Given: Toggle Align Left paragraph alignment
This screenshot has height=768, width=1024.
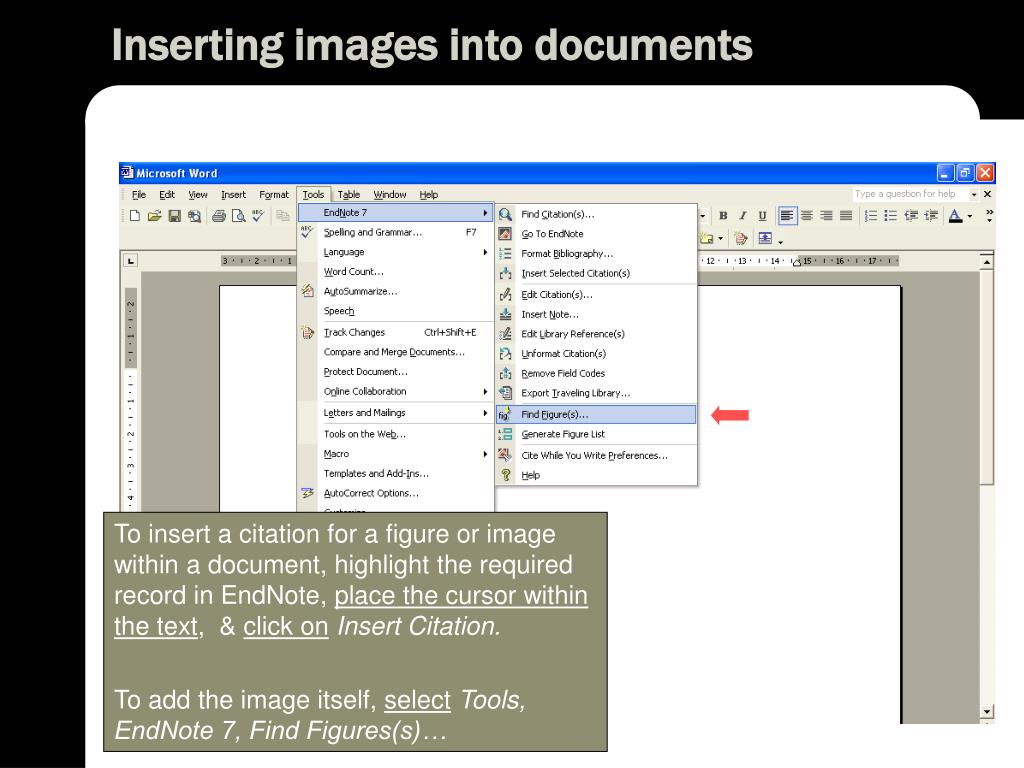Looking at the screenshot, I should [788, 216].
